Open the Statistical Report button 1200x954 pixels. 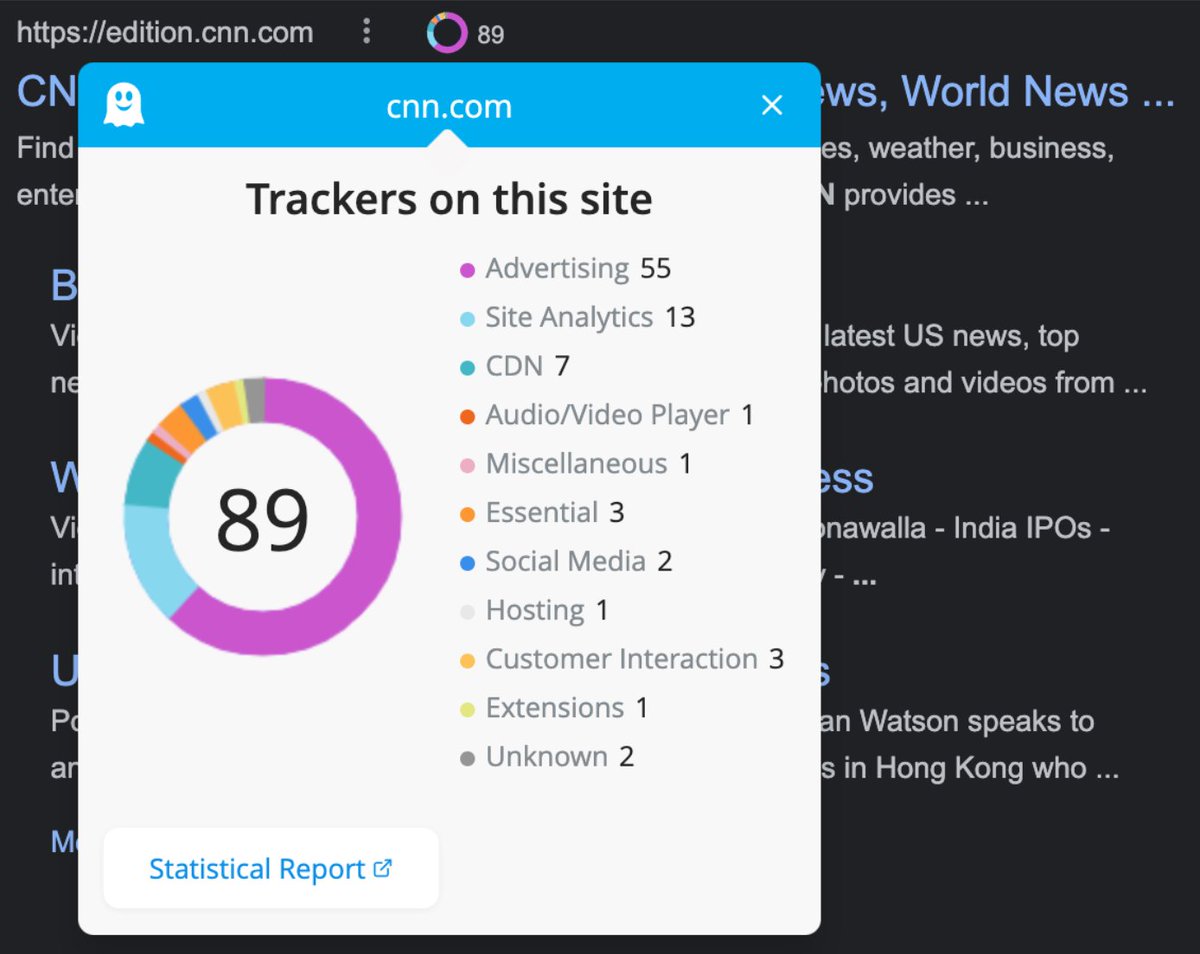pyautogui.click(x=271, y=868)
